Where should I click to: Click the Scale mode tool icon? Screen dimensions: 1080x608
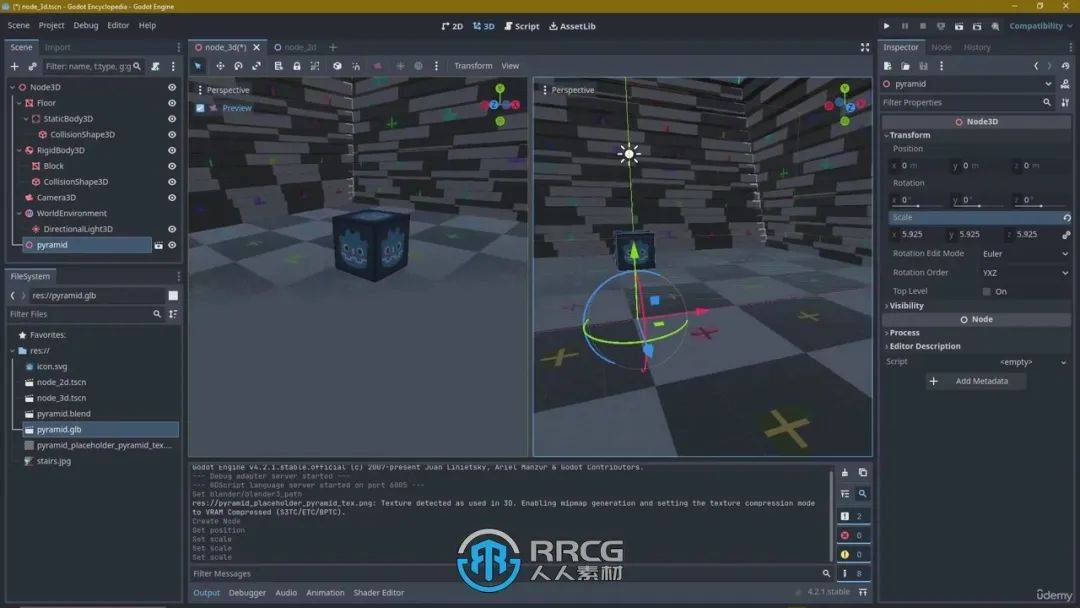(257, 66)
